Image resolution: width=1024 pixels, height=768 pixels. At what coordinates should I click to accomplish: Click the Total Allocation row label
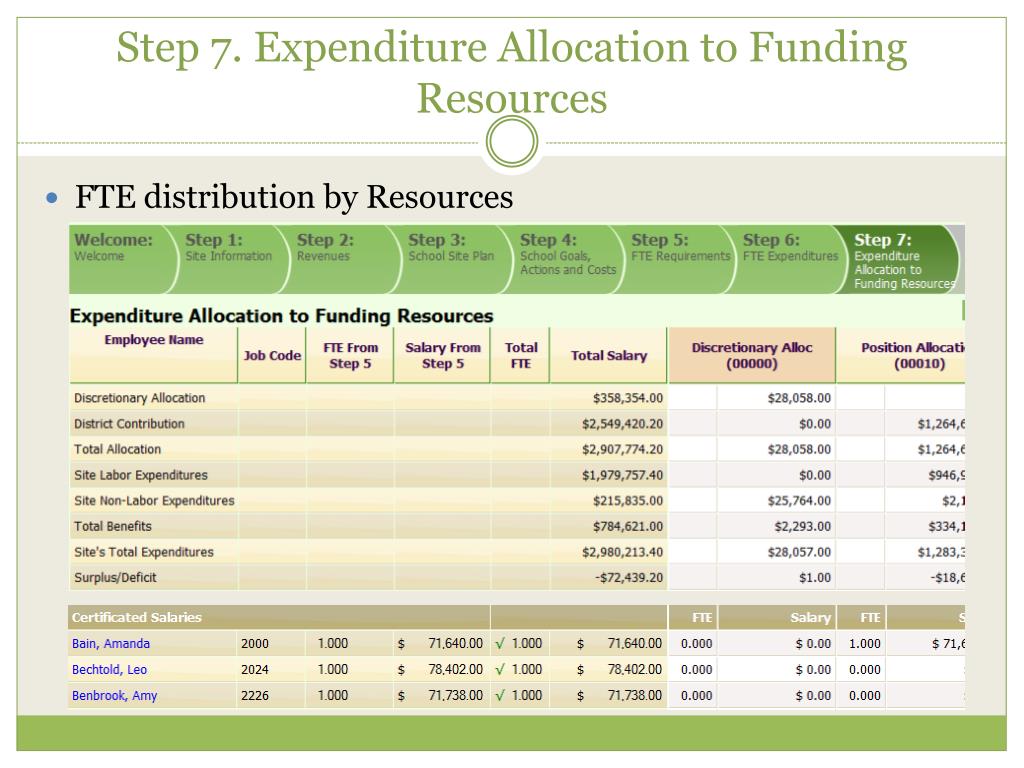[x=118, y=449]
